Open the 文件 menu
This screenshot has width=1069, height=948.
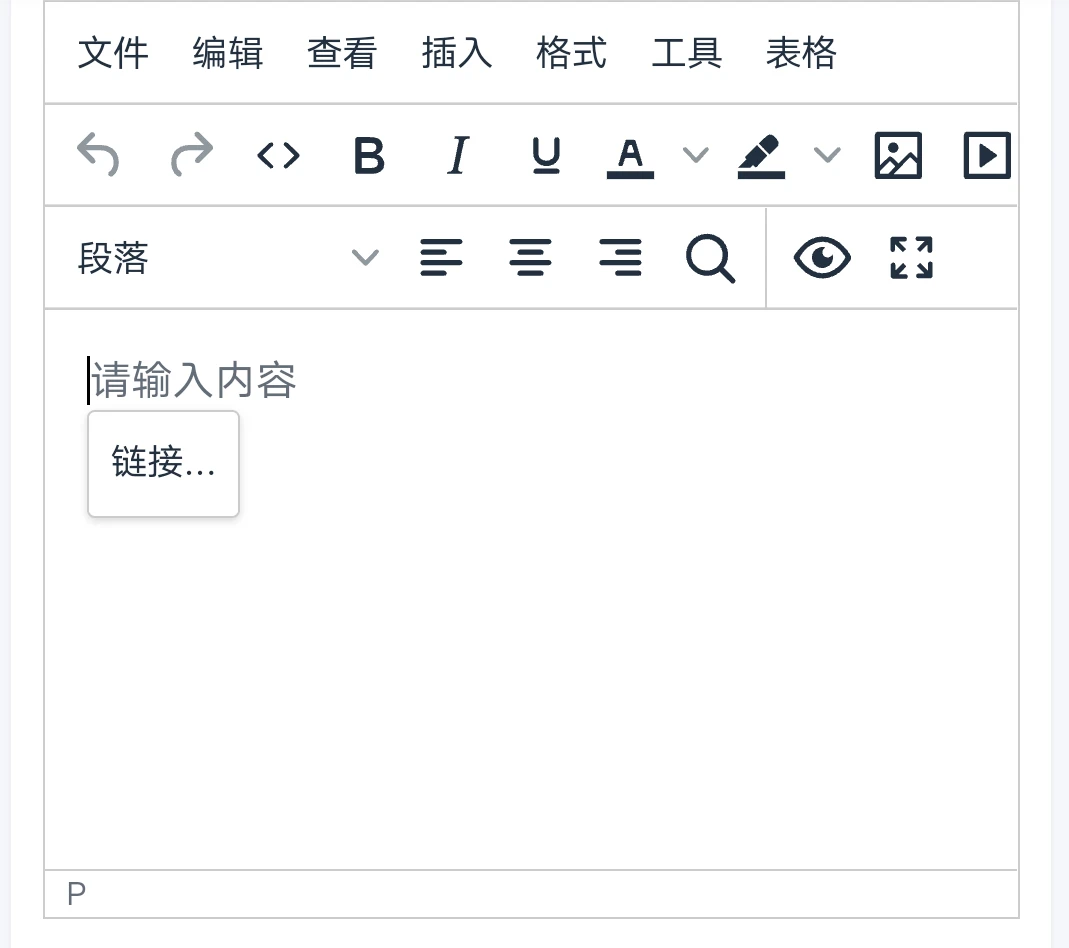113,53
